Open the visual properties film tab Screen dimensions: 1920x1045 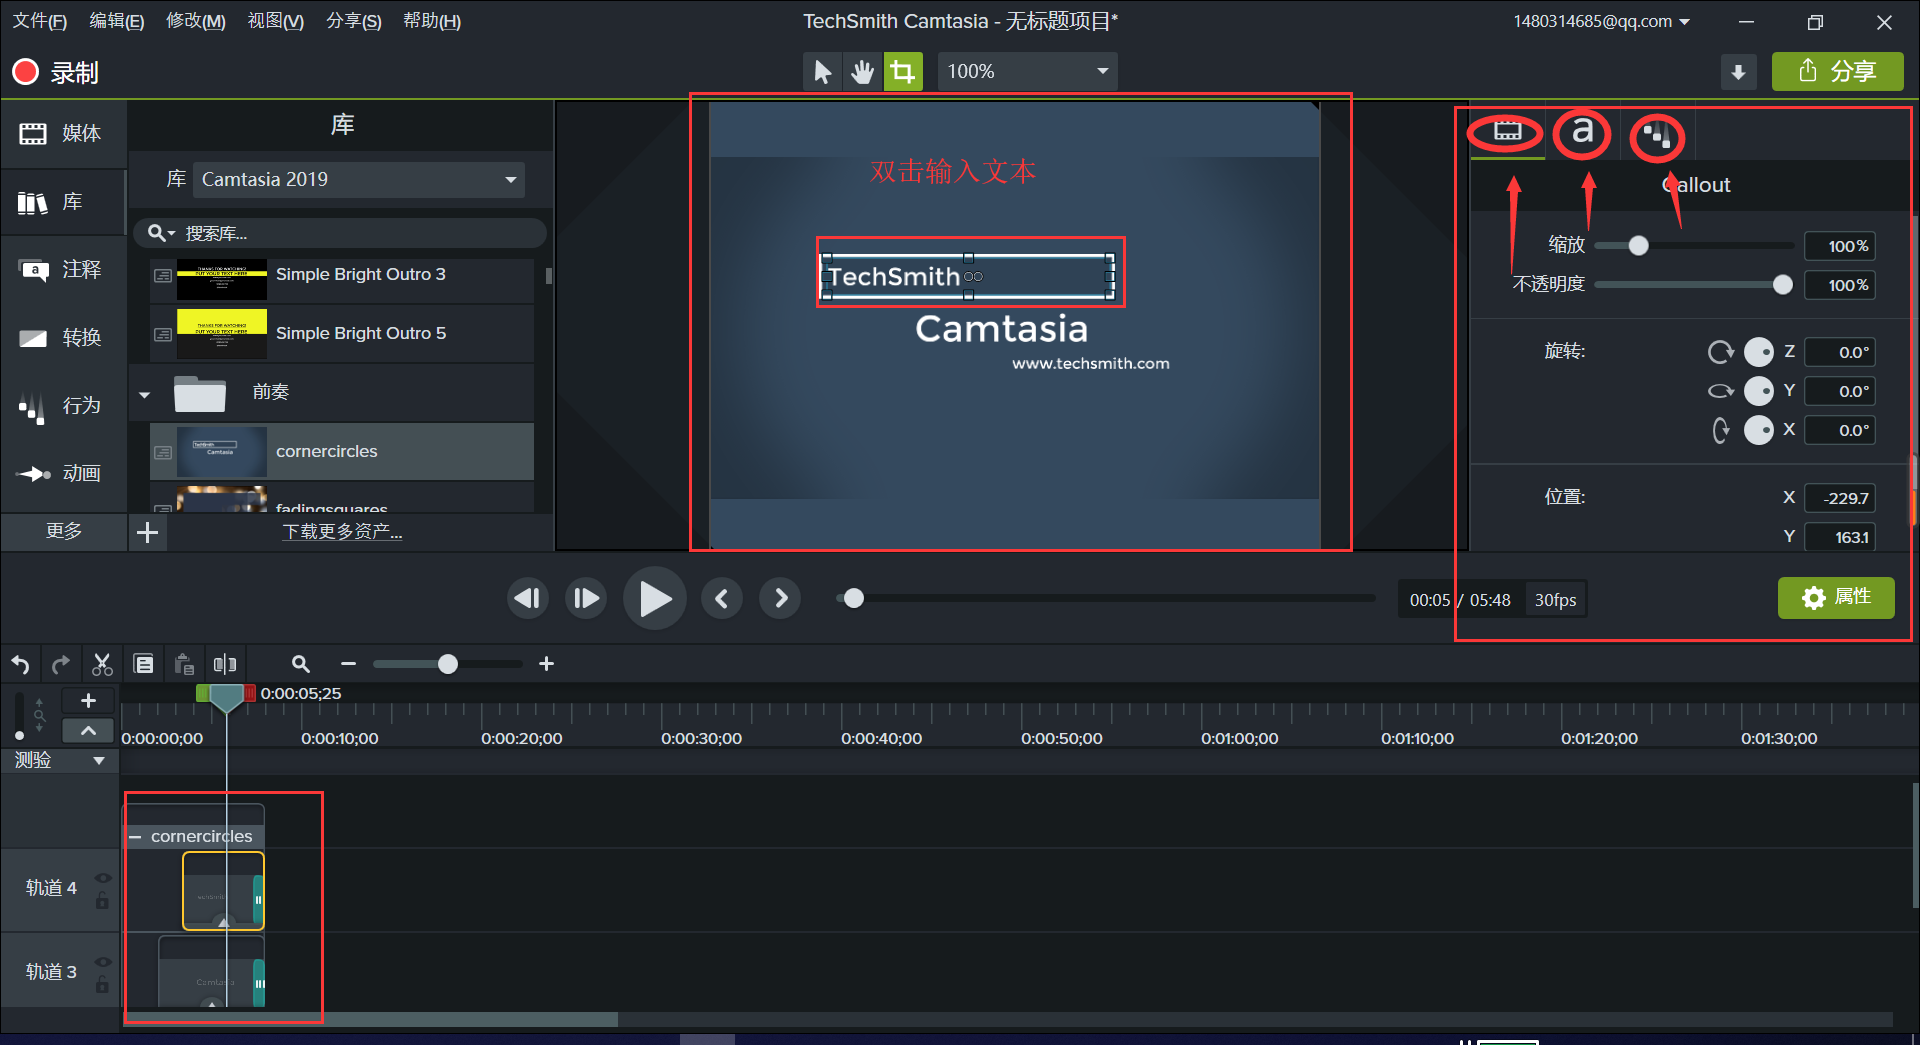coord(1507,132)
